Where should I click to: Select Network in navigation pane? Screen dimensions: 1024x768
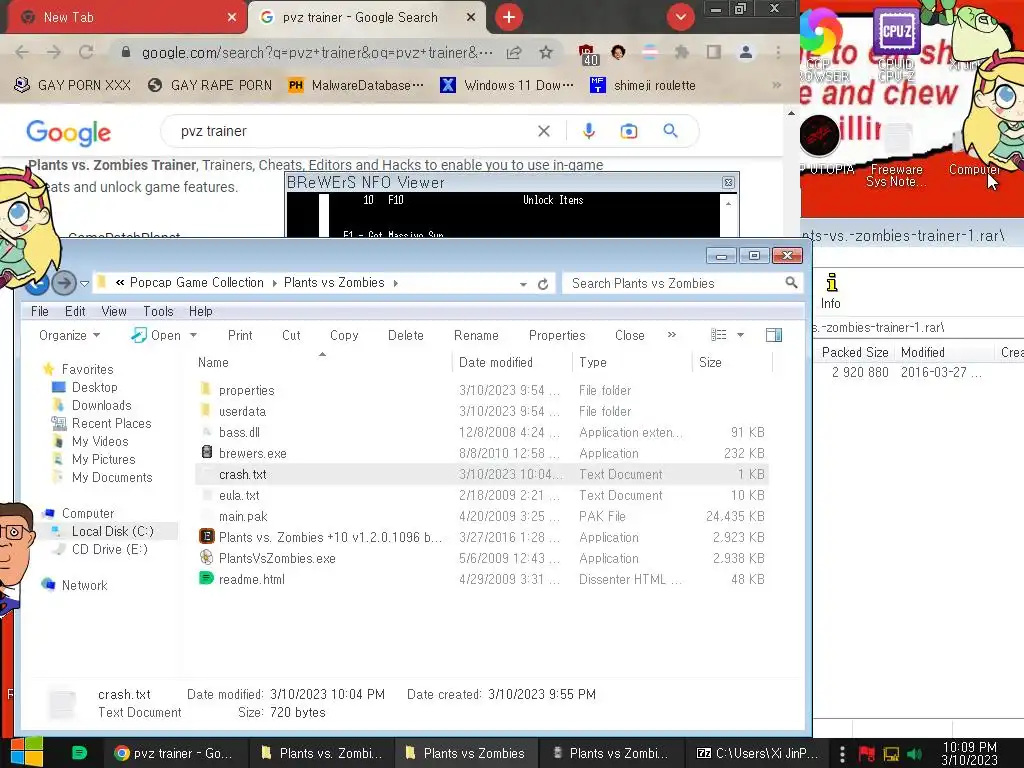point(84,585)
